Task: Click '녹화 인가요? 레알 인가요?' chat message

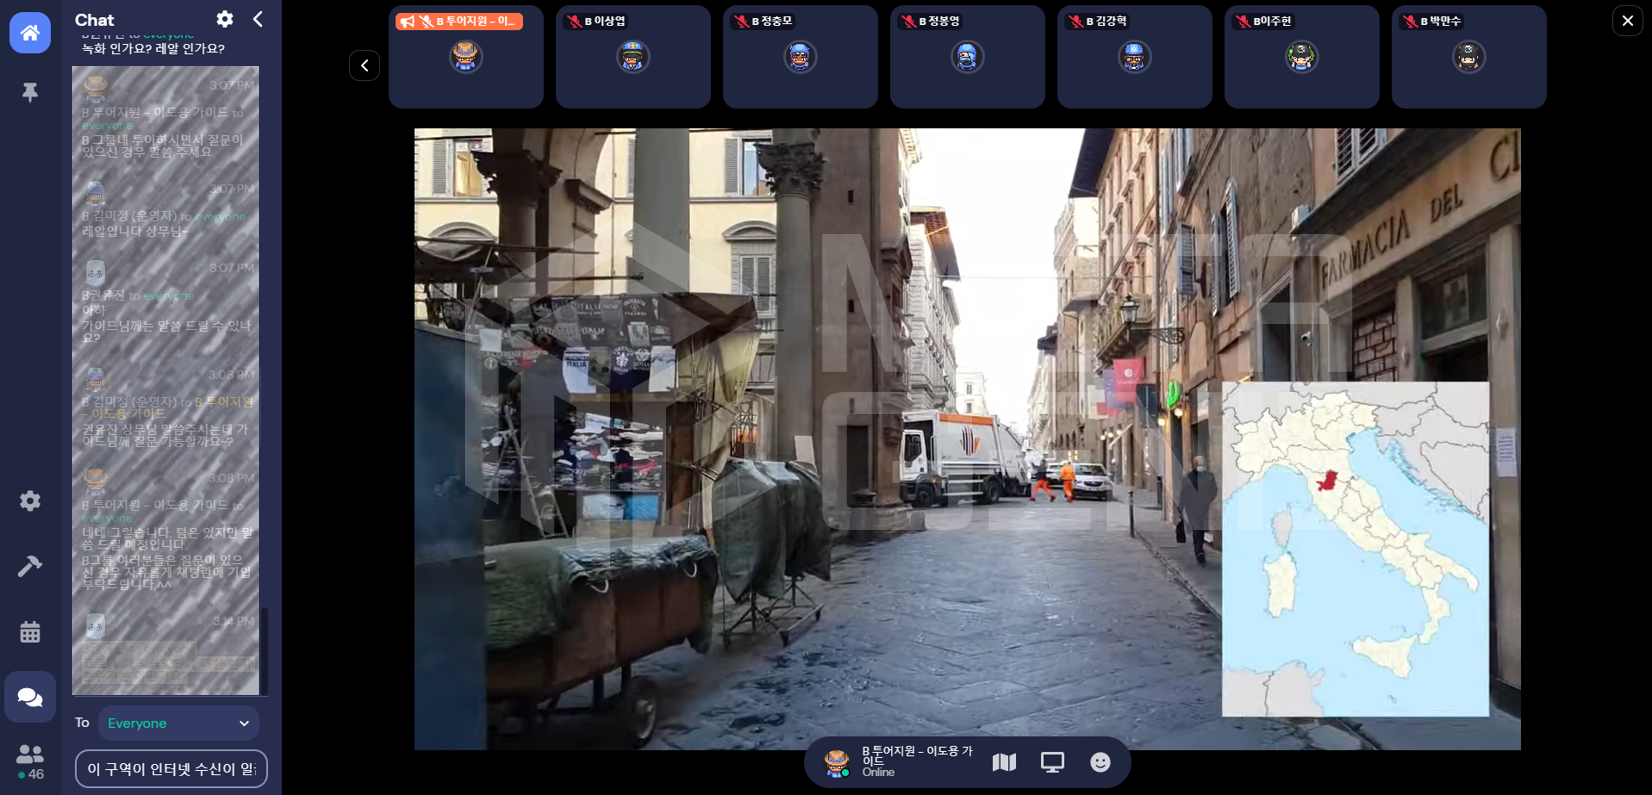Action: (x=153, y=49)
